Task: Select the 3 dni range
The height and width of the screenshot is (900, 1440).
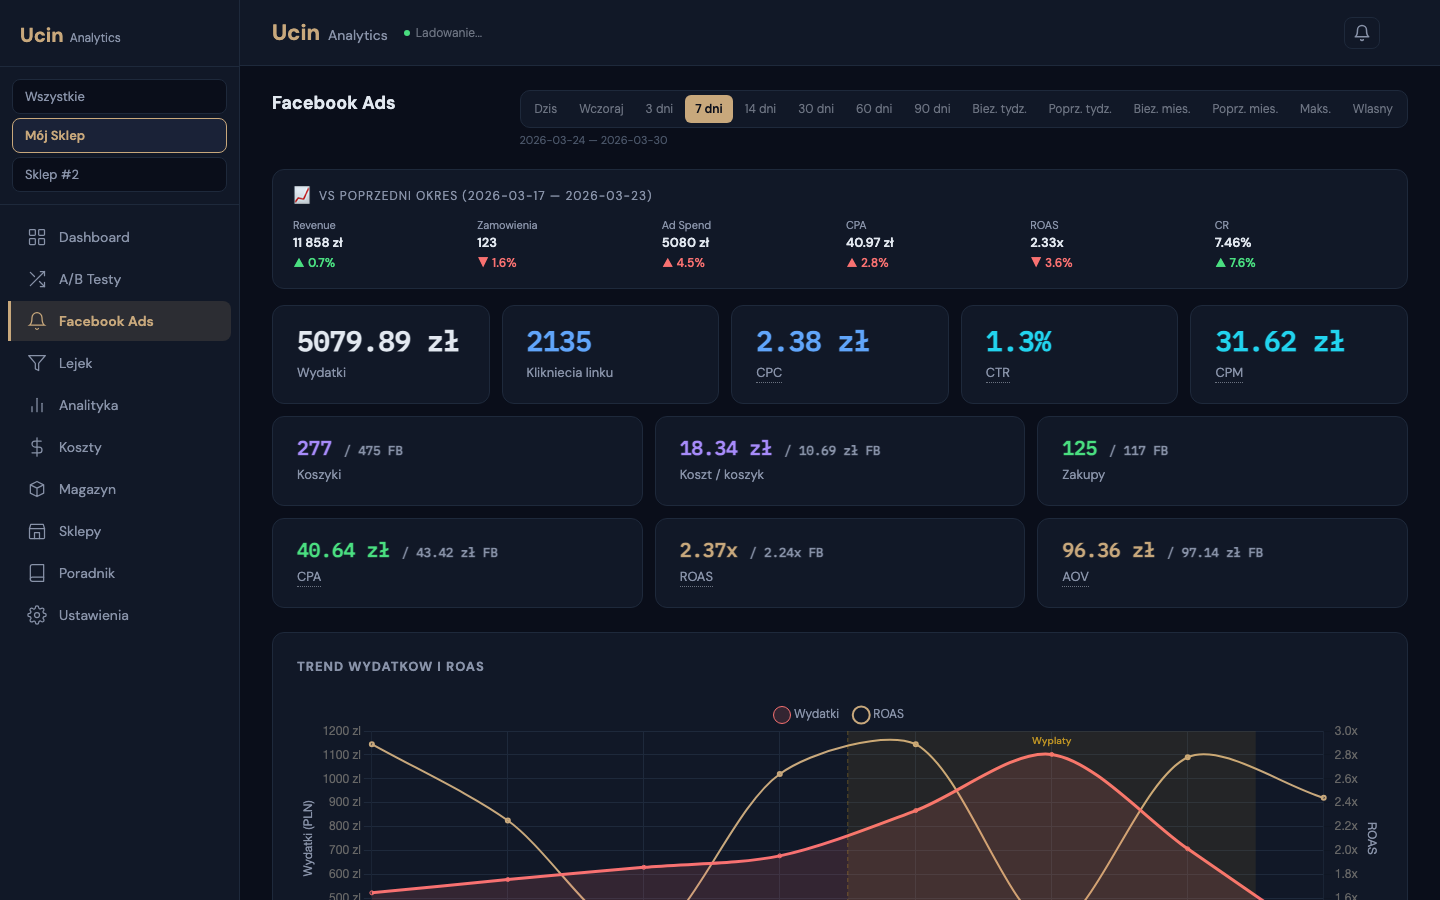Action: [x=659, y=109]
